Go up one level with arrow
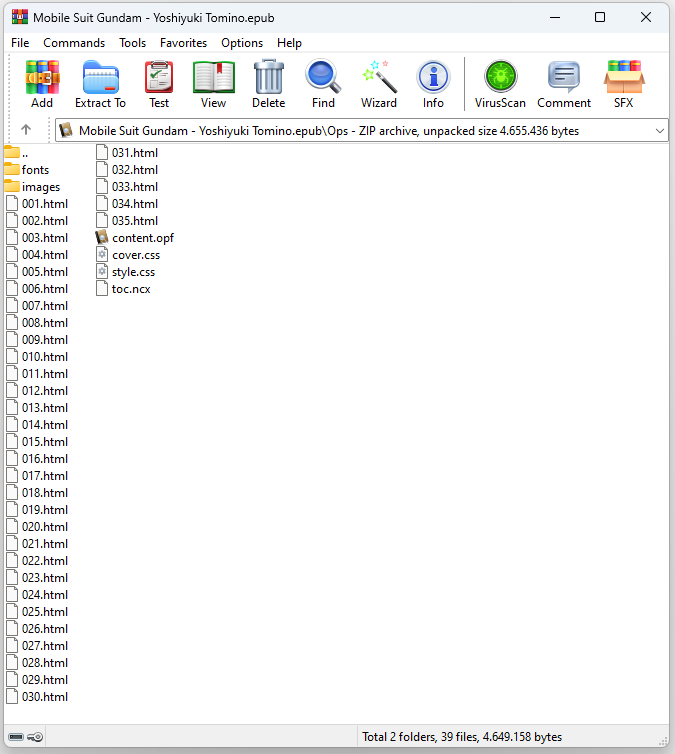The image size is (675, 754). tap(26, 129)
